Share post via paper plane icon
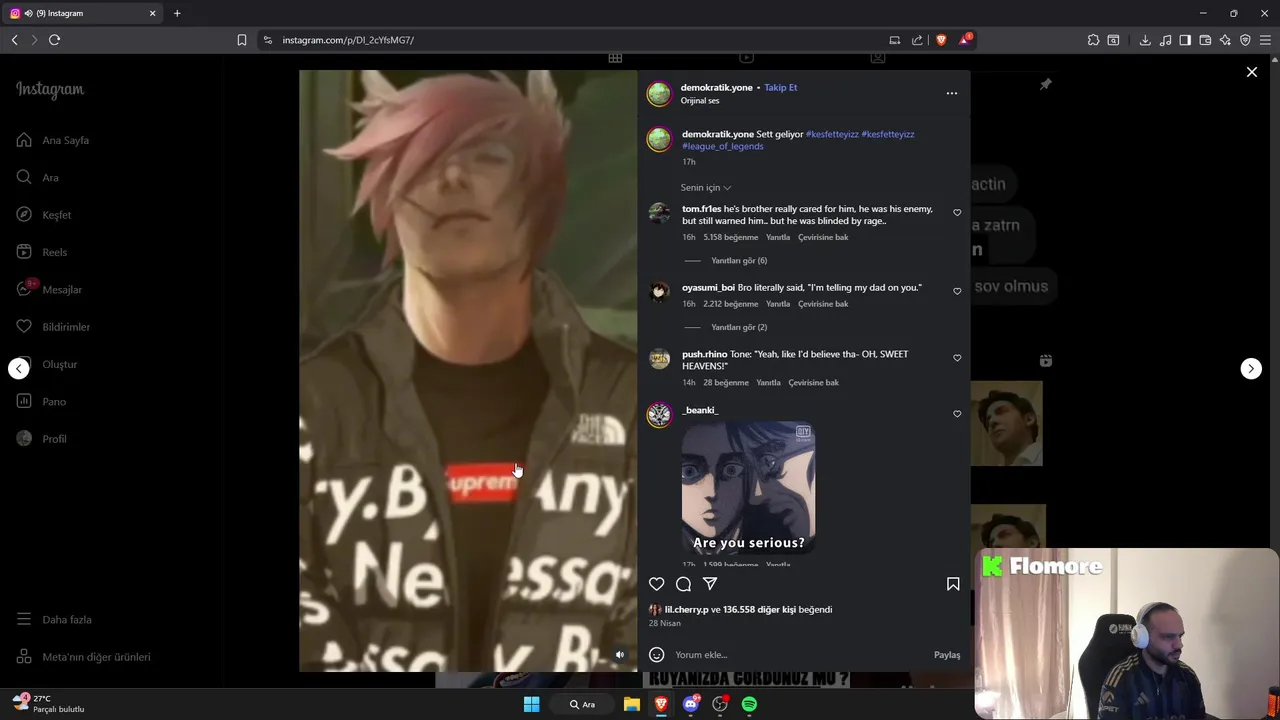Image resolution: width=1280 pixels, height=720 pixels. [x=710, y=584]
